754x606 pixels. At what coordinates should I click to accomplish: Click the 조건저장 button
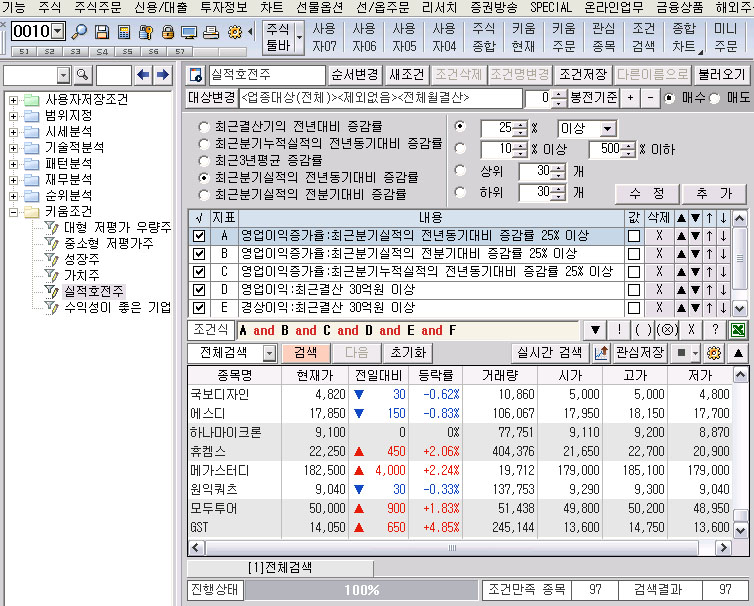[x=583, y=75]
